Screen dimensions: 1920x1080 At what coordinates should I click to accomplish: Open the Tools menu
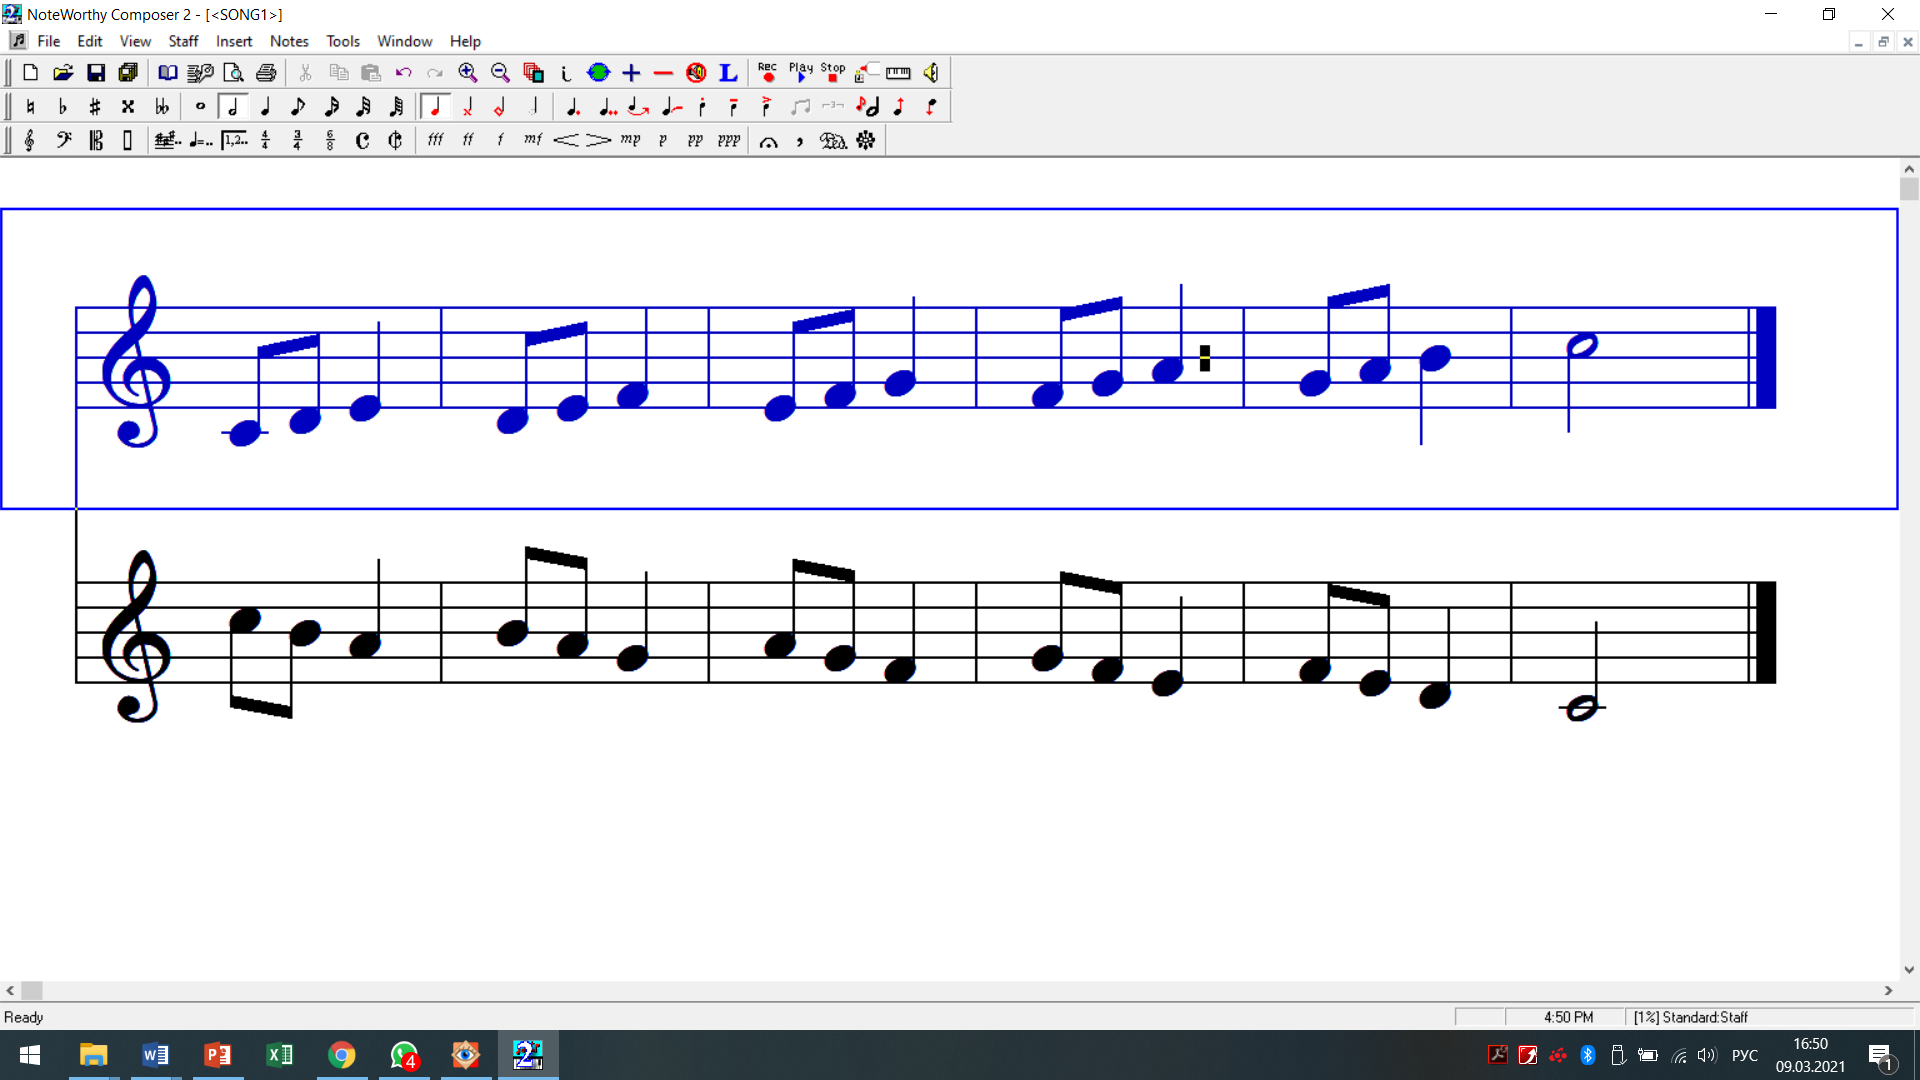coord(342,41)
